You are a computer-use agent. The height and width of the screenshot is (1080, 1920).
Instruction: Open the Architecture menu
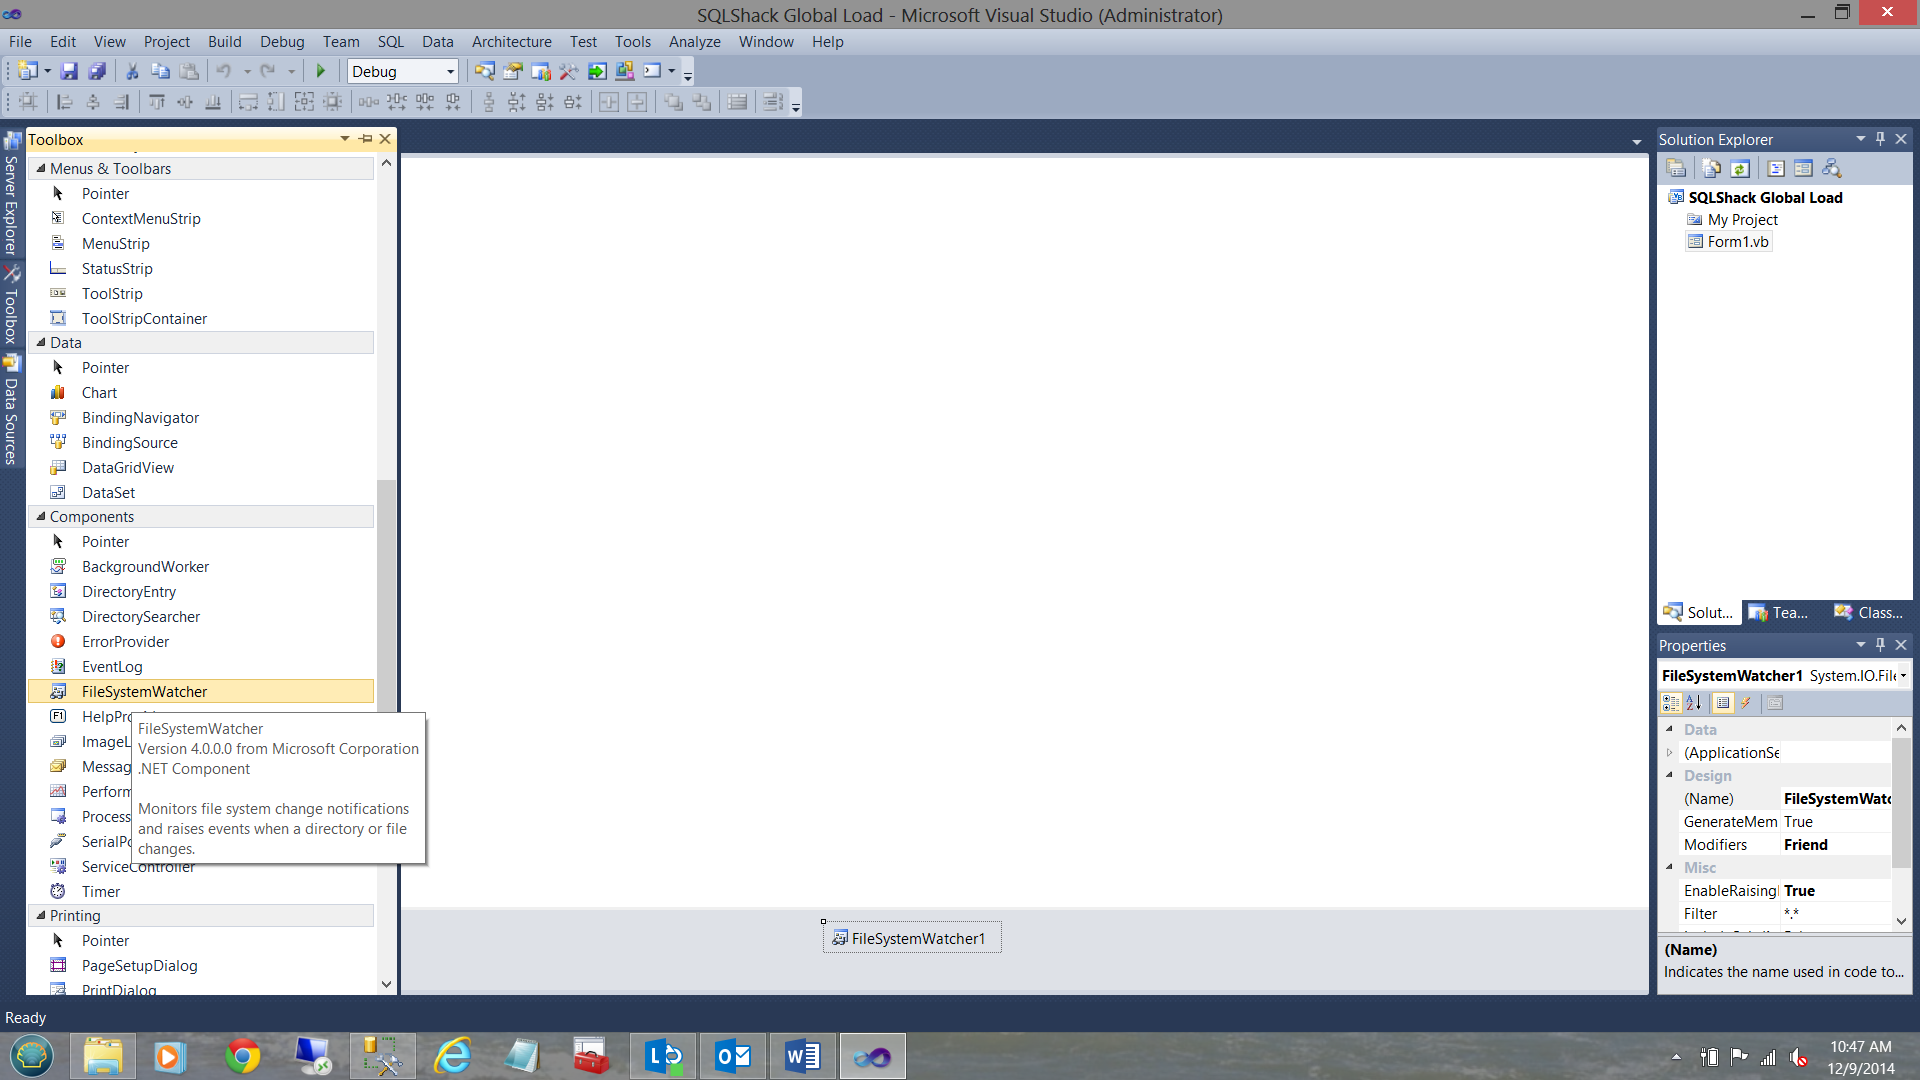(x=511, y=41)
